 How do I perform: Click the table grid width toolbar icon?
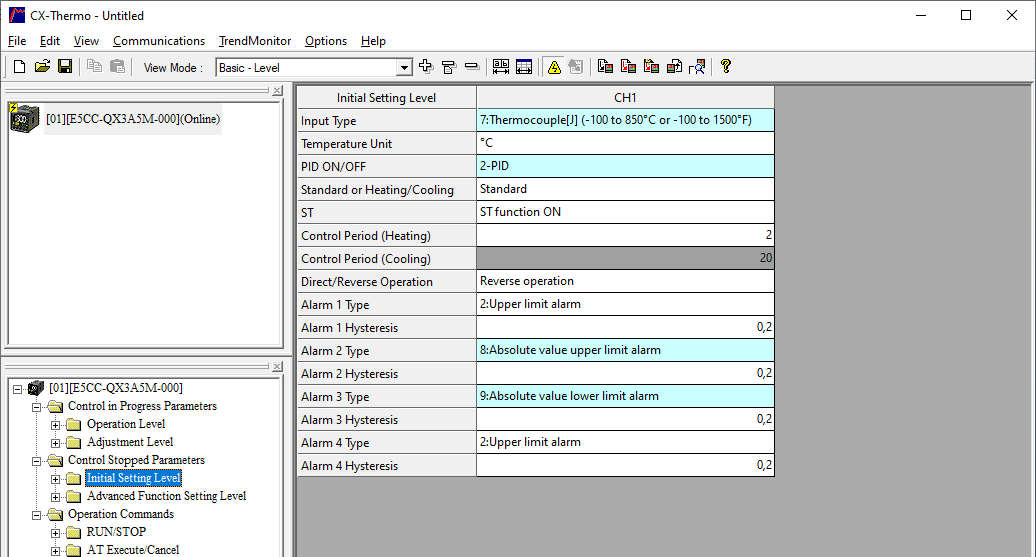tap(524, 67)
